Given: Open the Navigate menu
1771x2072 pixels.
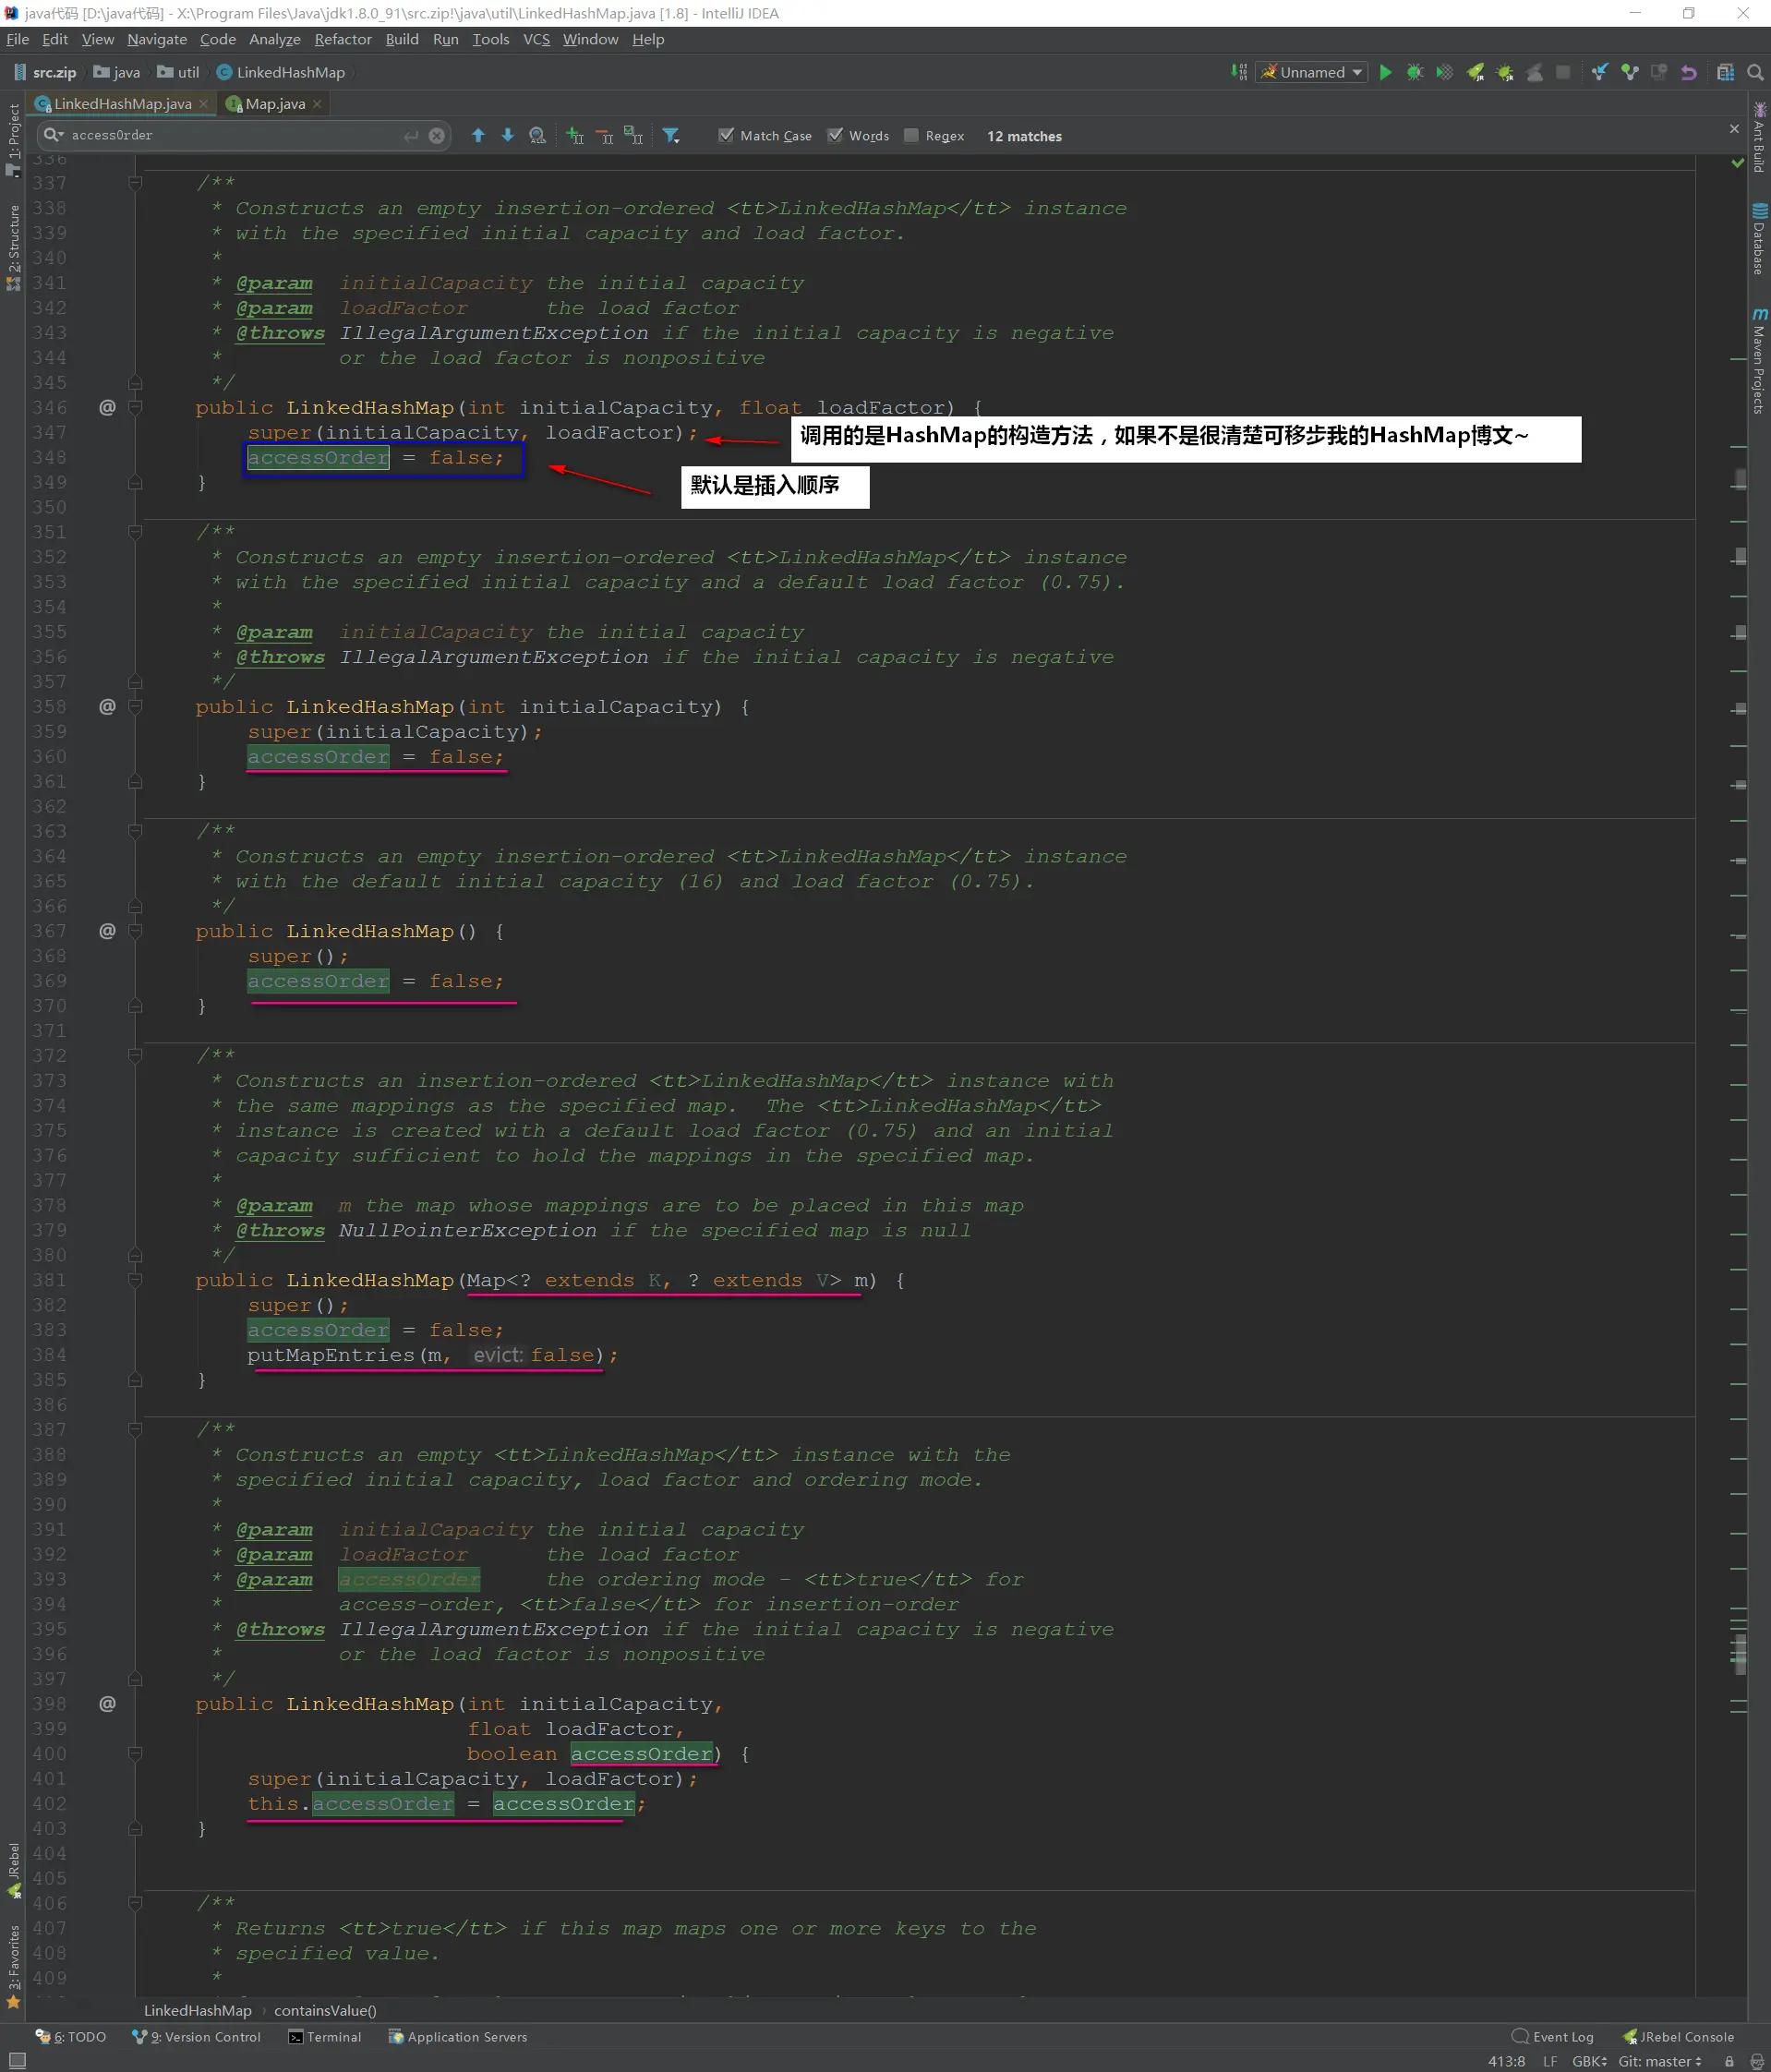Looking at the screenshot, I should click(x=157, y=39).
